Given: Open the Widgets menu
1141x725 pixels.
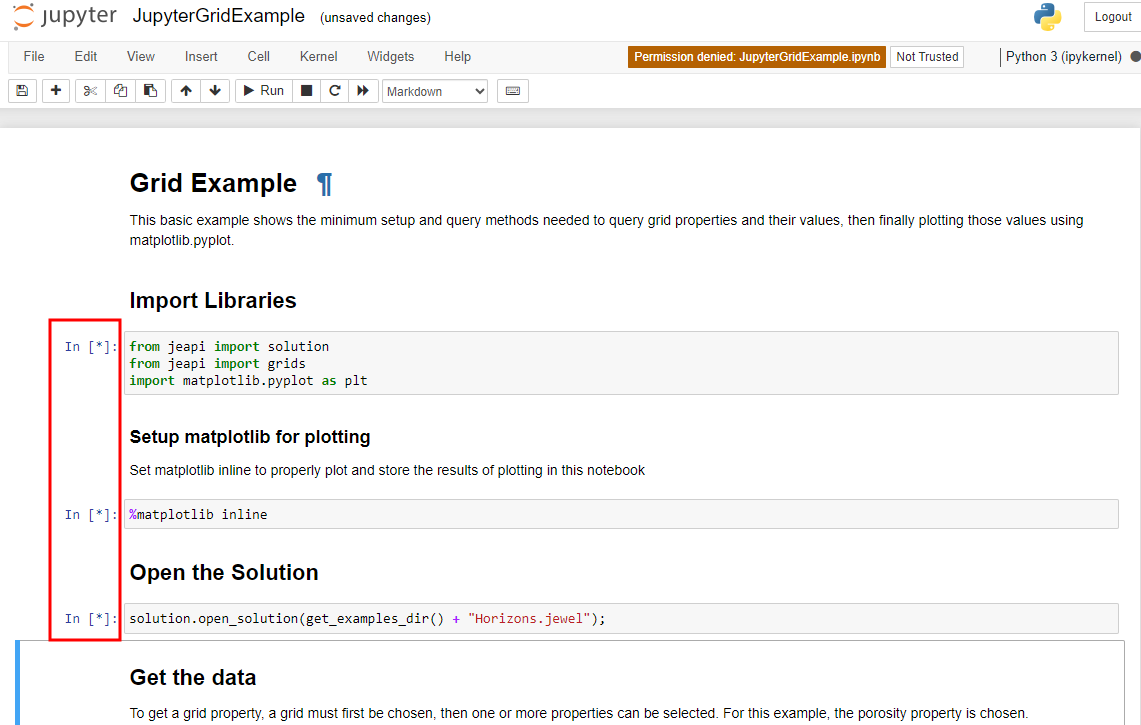Looking at the screenshot, I should pyautogui.click(x=390, y=57).
